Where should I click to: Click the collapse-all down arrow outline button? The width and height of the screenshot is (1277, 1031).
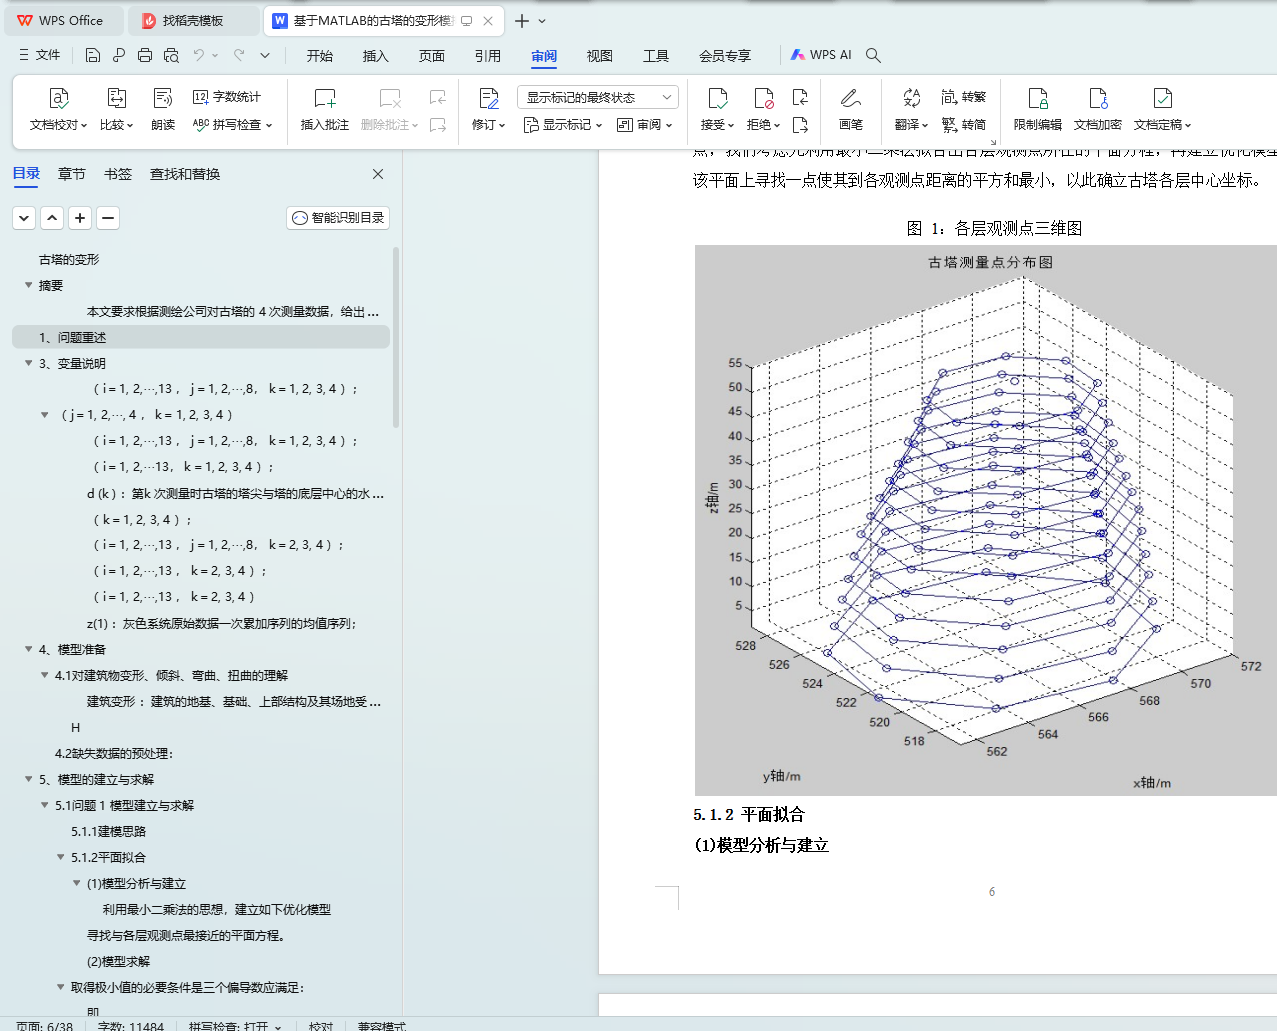coord(24,217)
